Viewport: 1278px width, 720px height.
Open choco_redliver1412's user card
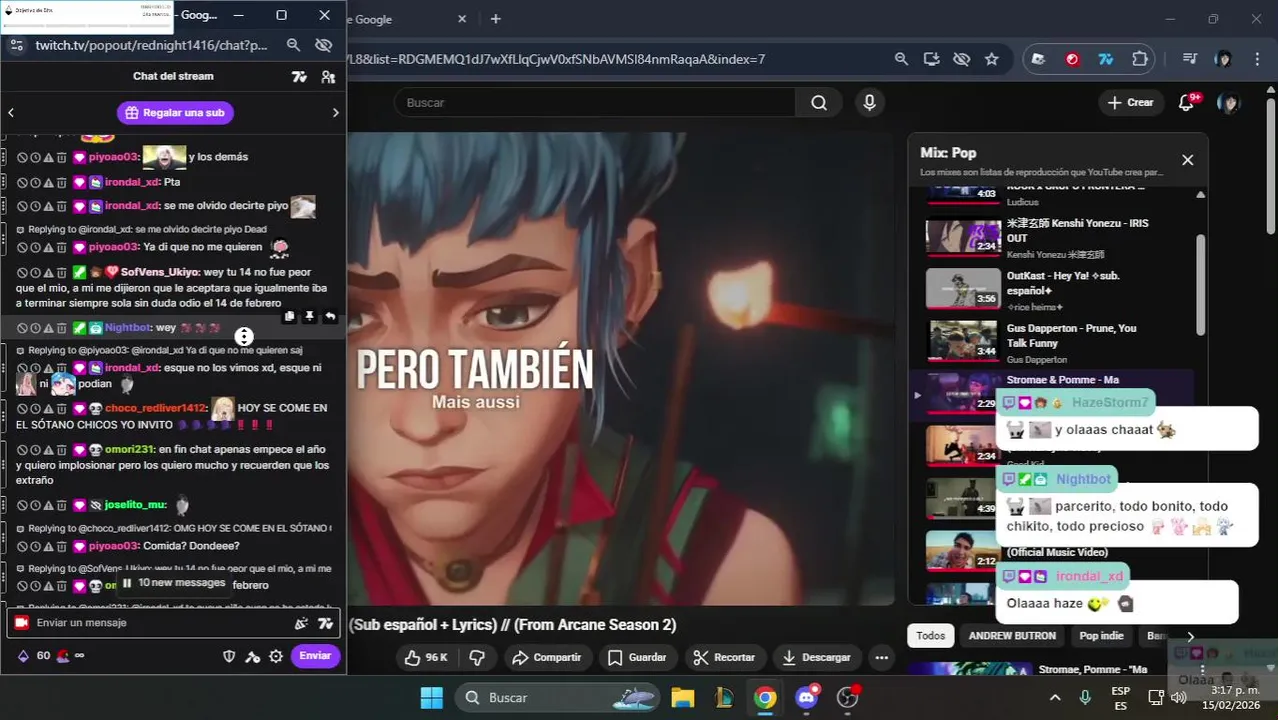[x=155, y=409]
